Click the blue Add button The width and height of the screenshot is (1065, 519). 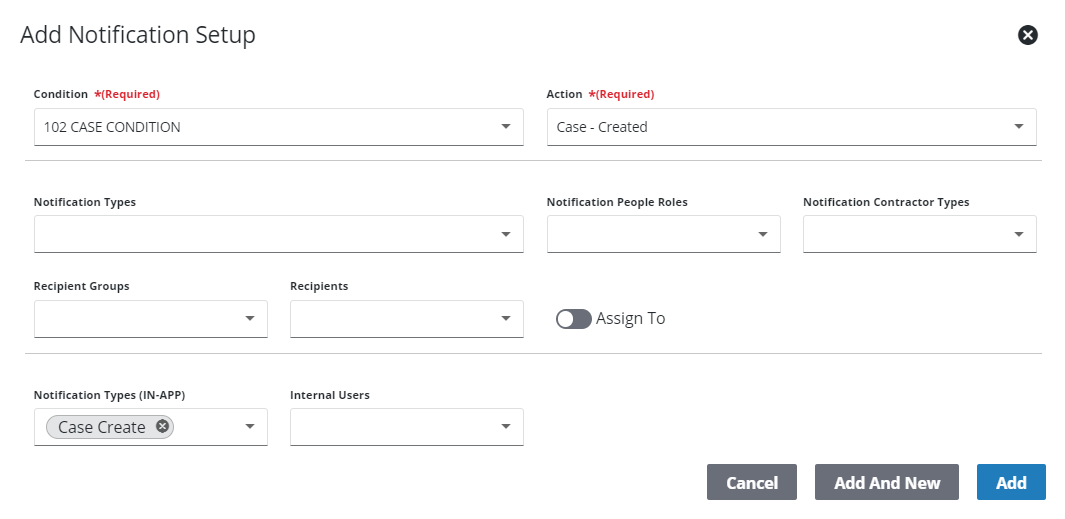click(1011, 482)
